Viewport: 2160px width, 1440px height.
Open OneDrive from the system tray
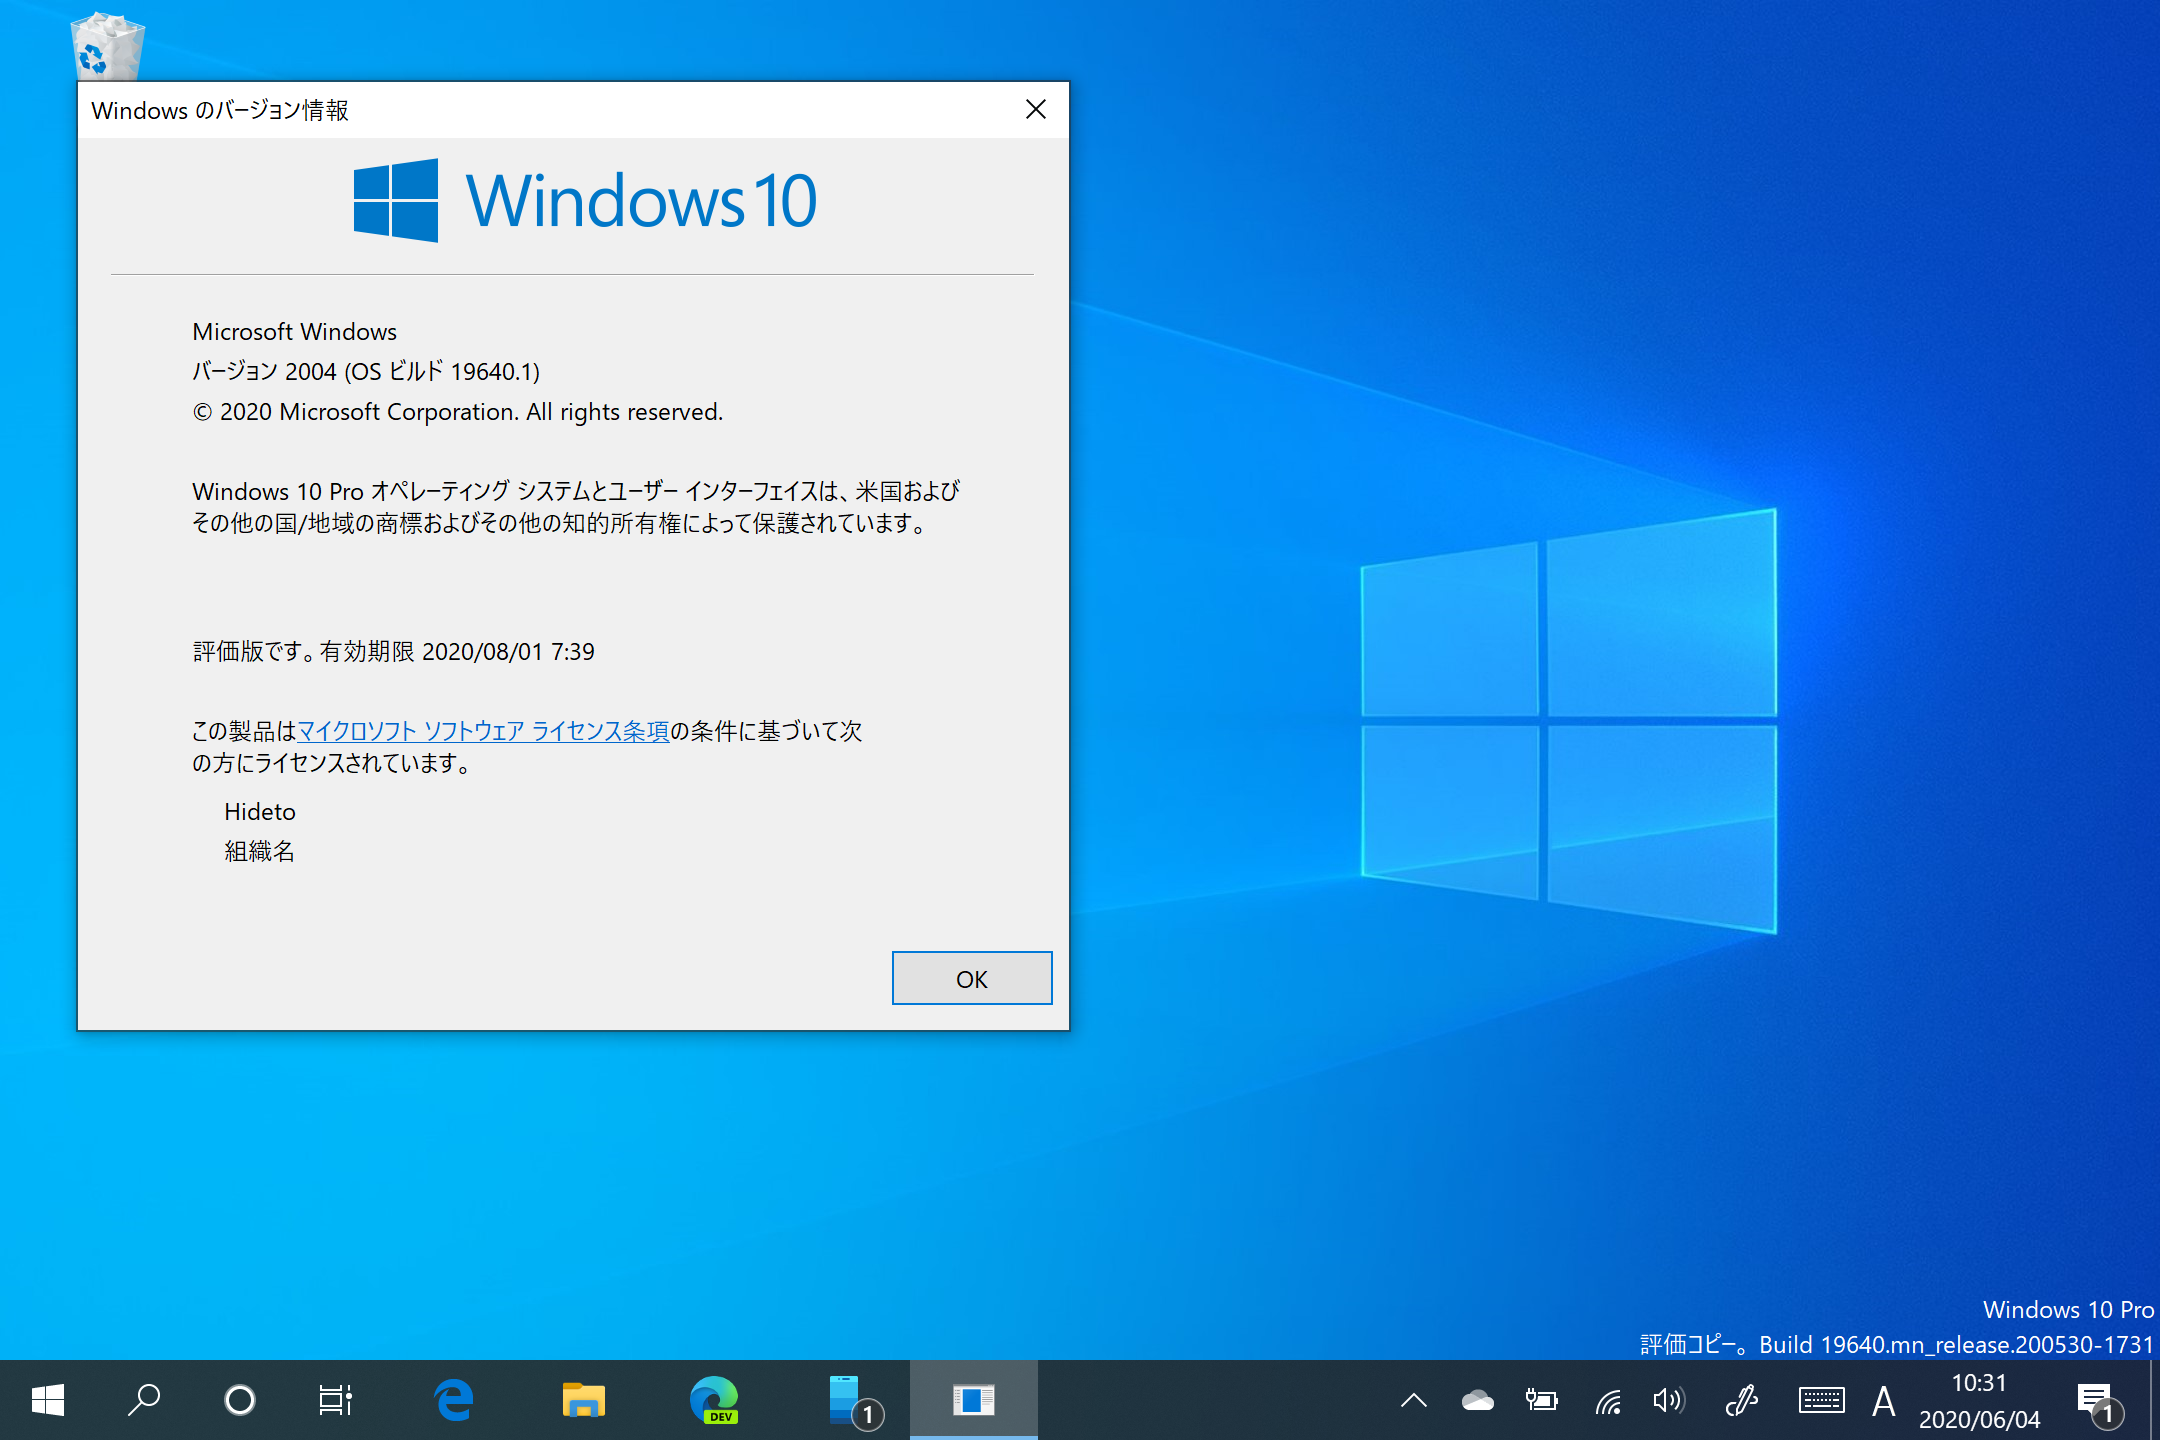coord(1477,1399)
